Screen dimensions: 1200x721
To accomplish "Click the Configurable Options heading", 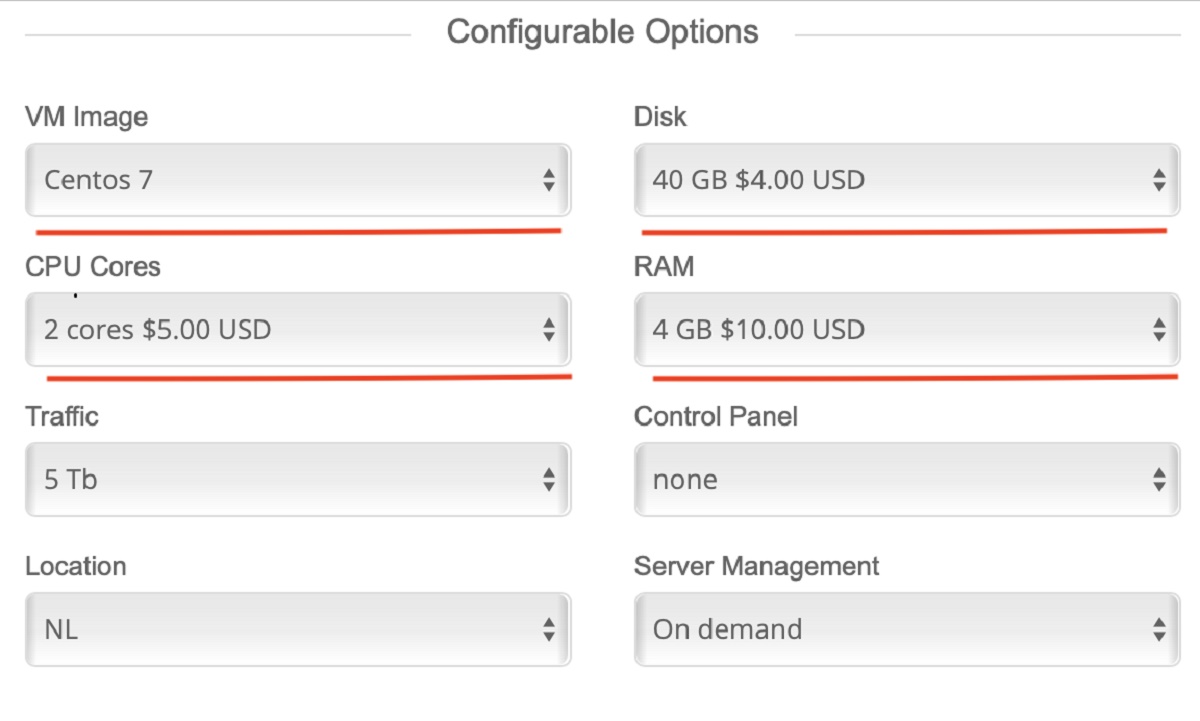I will point(602,32).
